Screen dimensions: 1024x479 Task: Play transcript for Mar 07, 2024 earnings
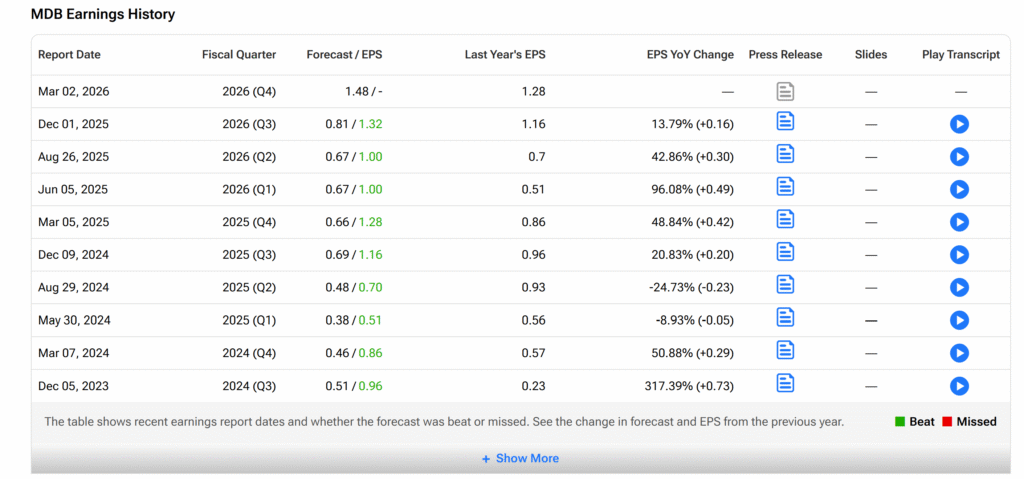(x=959, y=353)
